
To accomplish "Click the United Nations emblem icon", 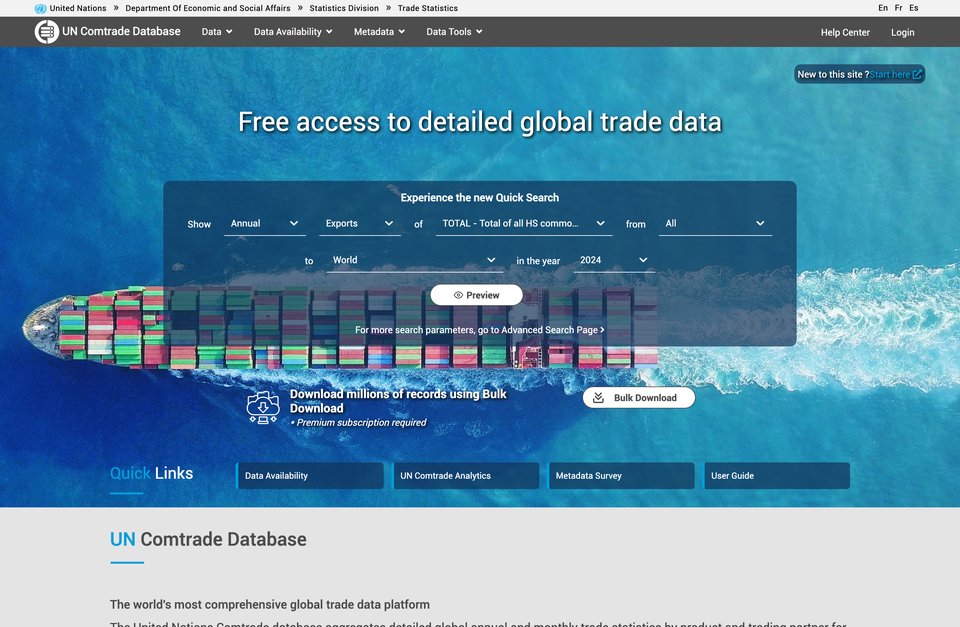I will pos(40,9).
